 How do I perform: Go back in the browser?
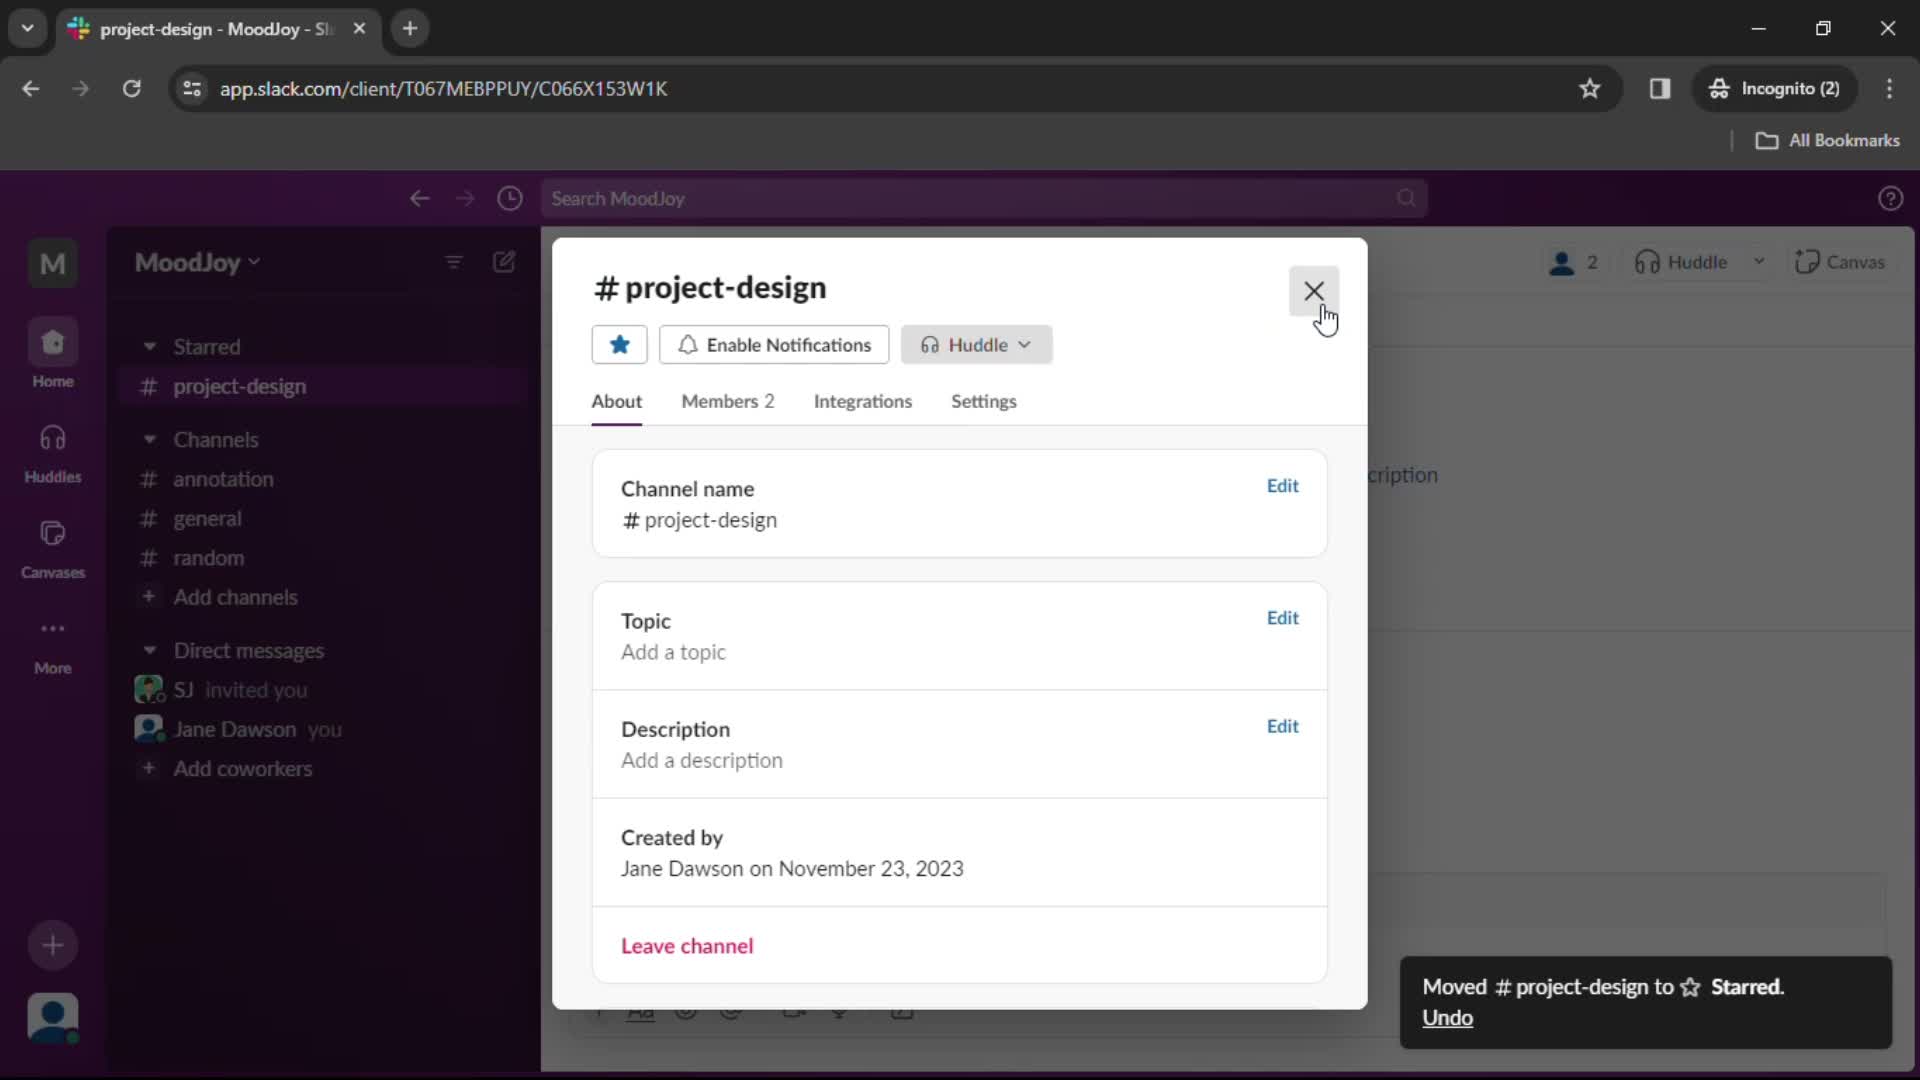(31, 89)
